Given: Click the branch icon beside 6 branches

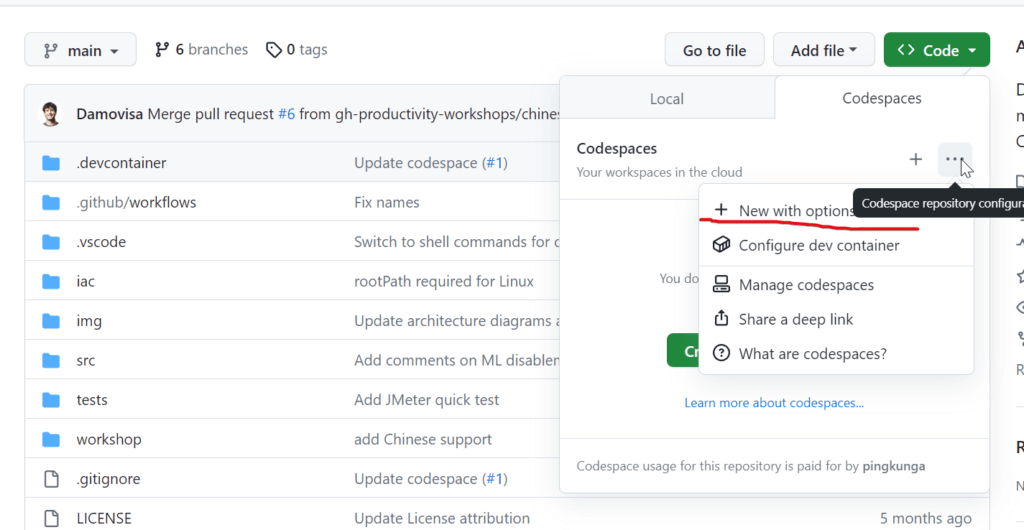Looking at the screenshot, I should pos(162,50).
